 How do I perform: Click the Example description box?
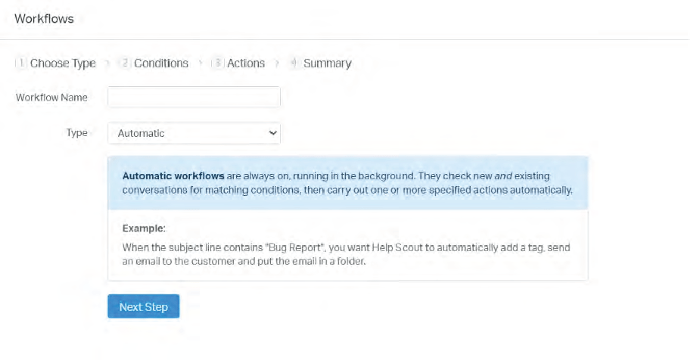348,245
